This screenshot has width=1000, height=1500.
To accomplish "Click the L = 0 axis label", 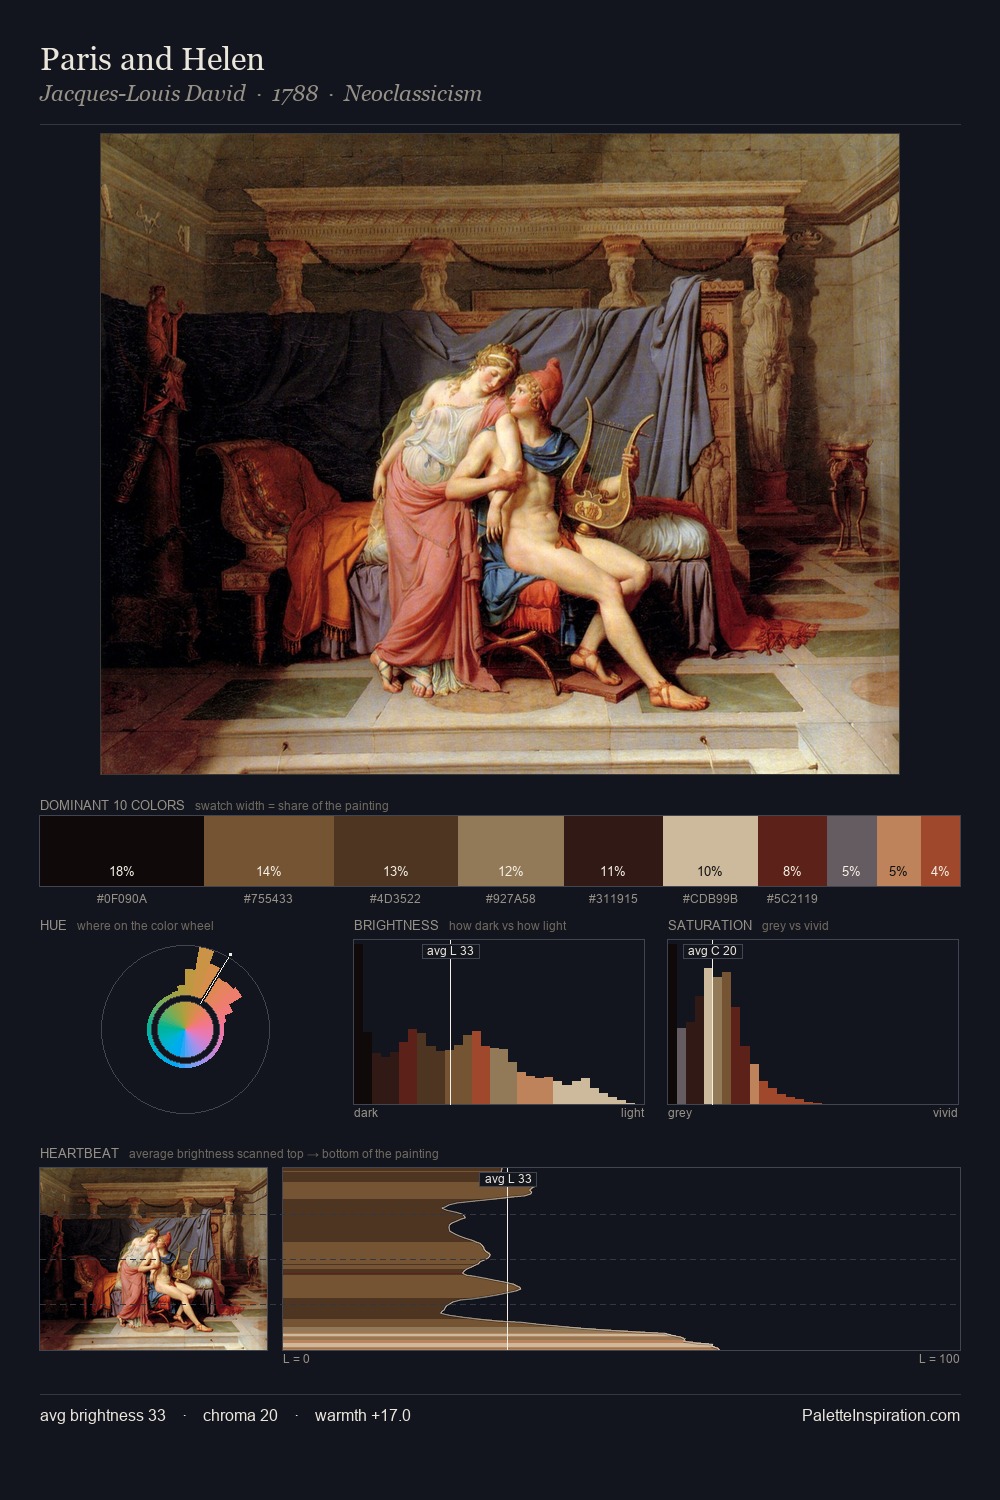I will coord(296,1359).
